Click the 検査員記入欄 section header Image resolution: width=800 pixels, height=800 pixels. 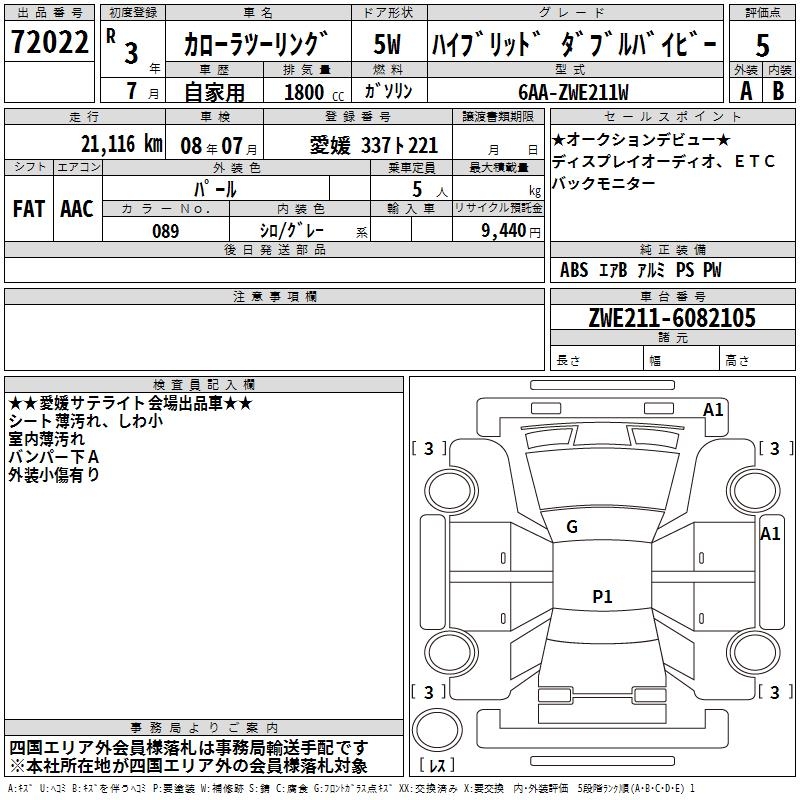click(204, 385)
